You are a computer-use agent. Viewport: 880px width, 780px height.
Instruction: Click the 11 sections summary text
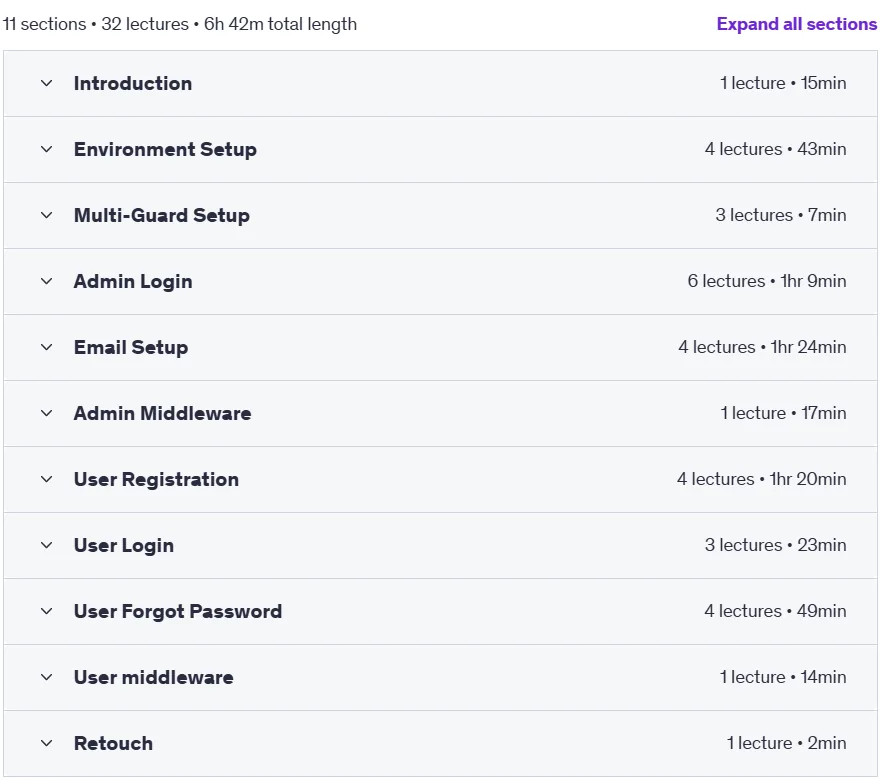[180, 24]
